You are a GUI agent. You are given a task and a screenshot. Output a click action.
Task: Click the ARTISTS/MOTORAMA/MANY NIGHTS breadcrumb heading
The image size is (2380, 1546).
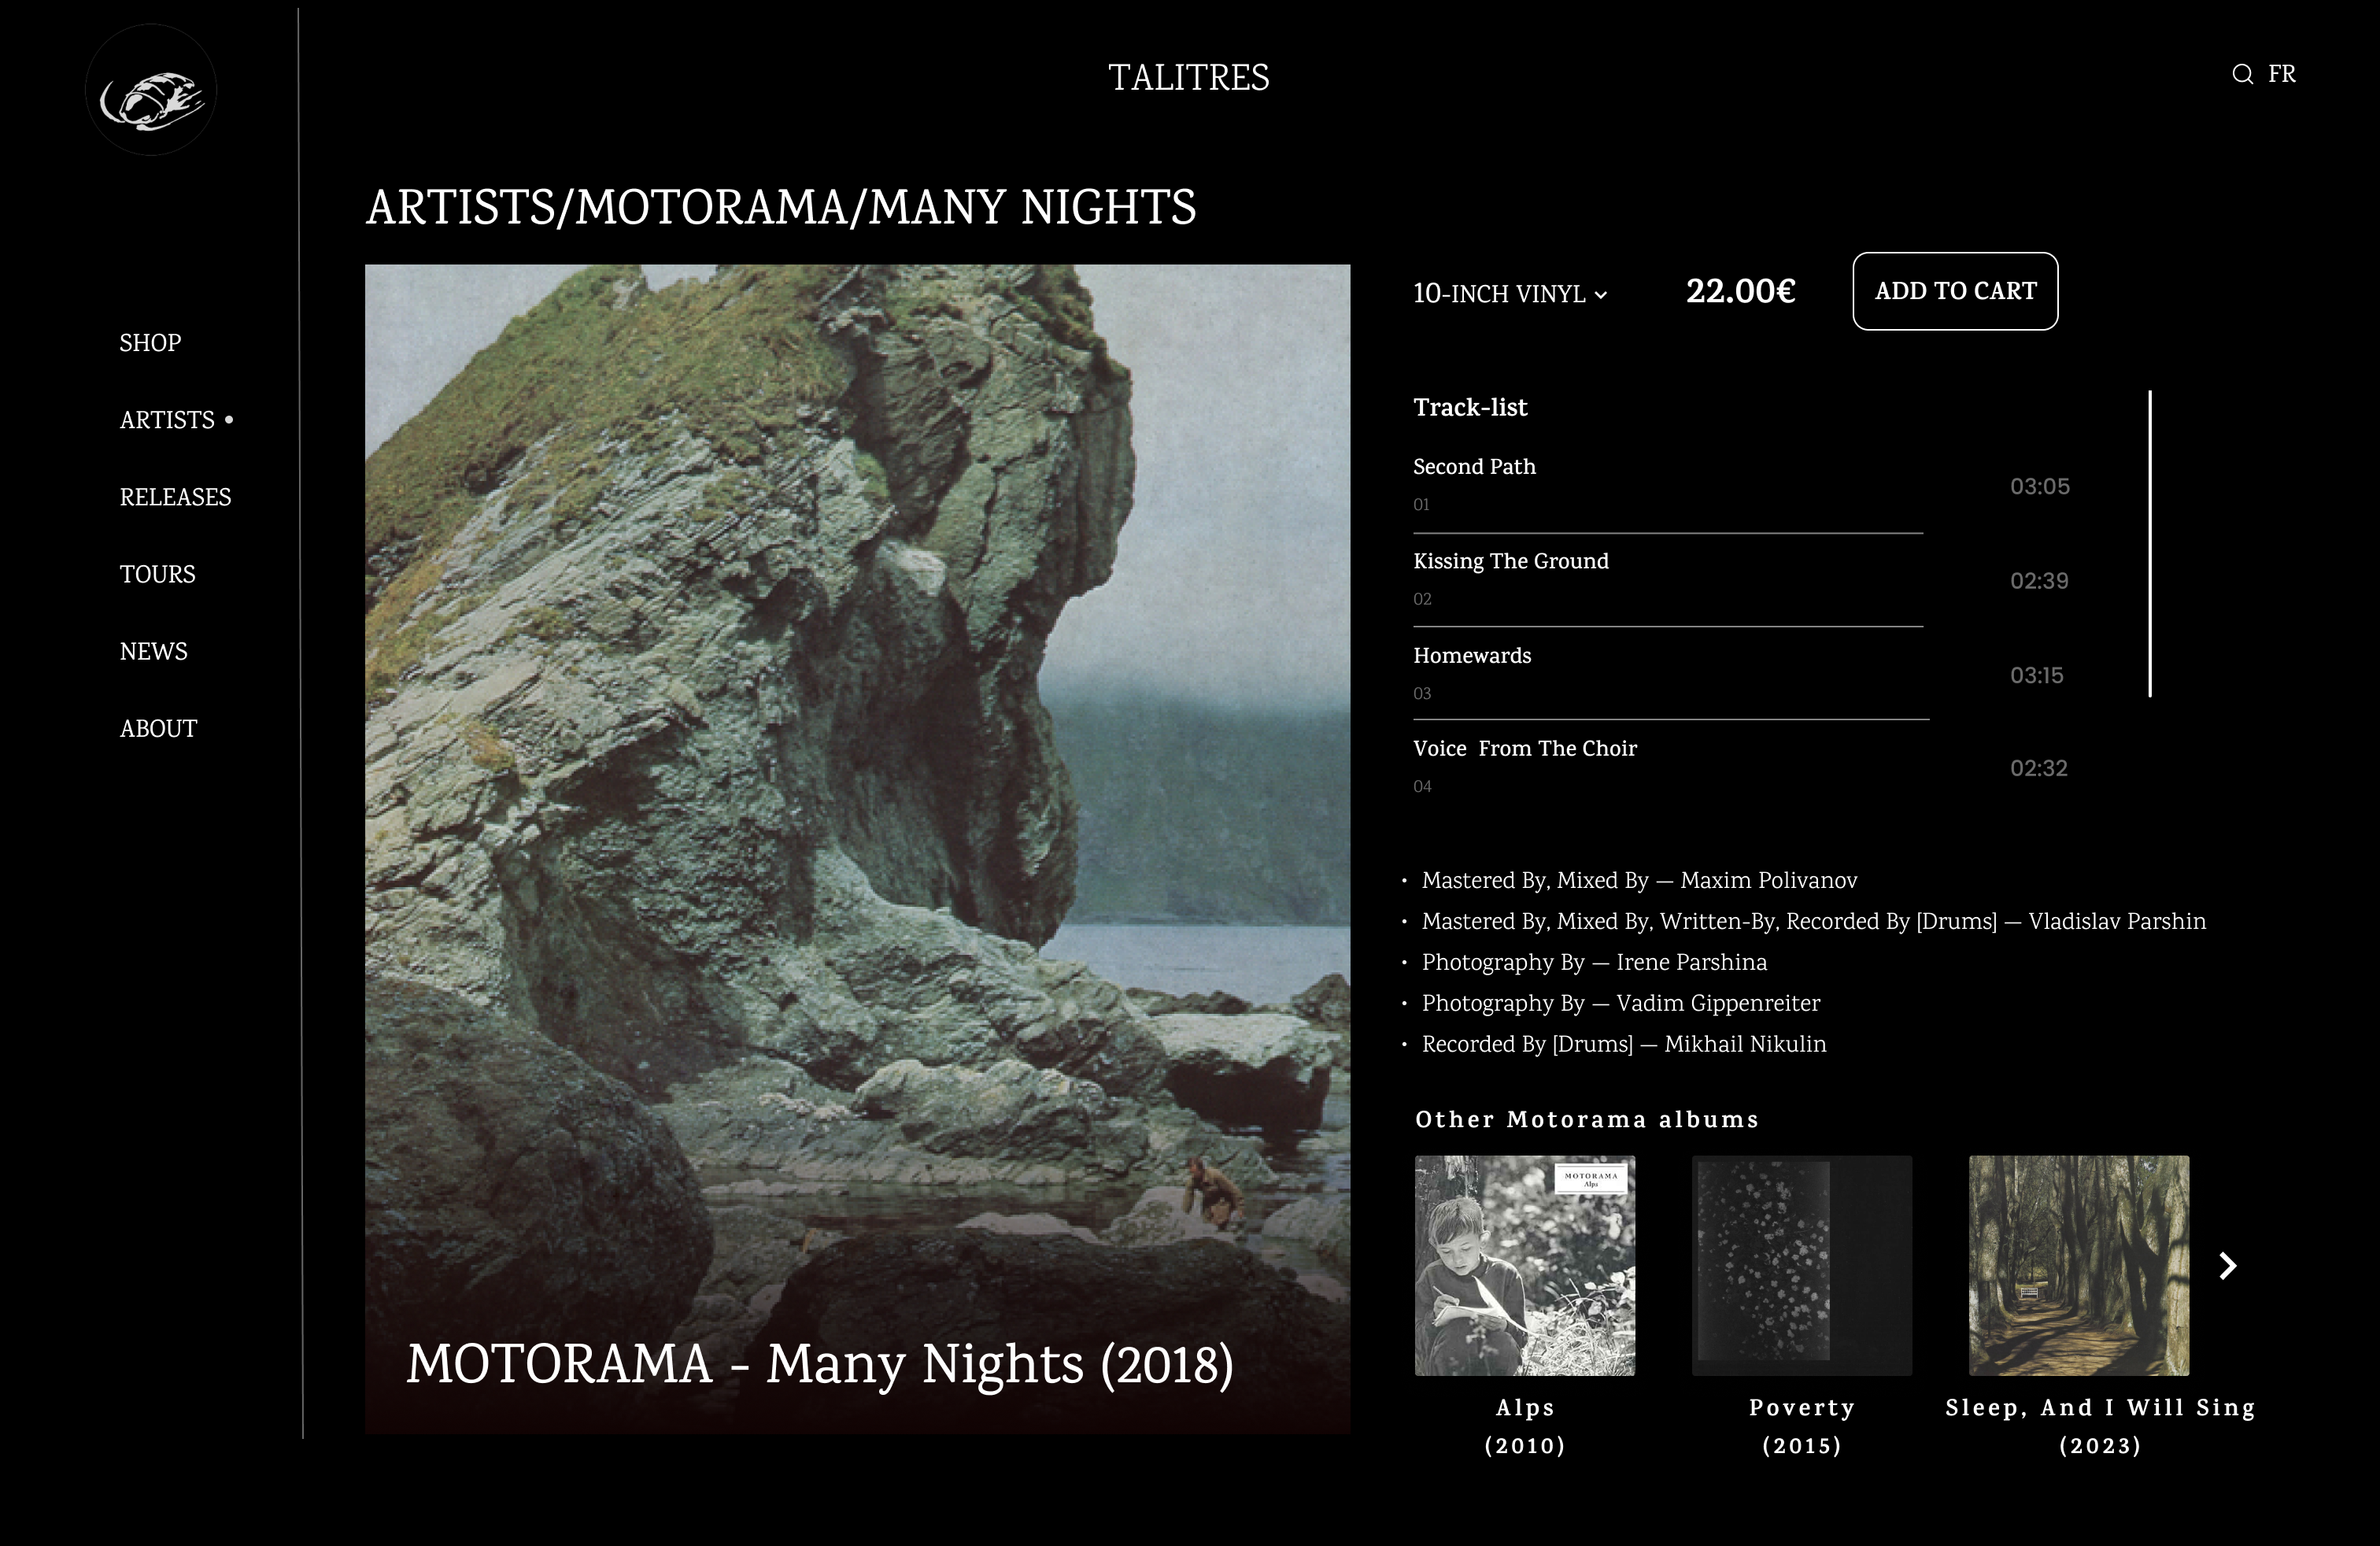(781, 207)
